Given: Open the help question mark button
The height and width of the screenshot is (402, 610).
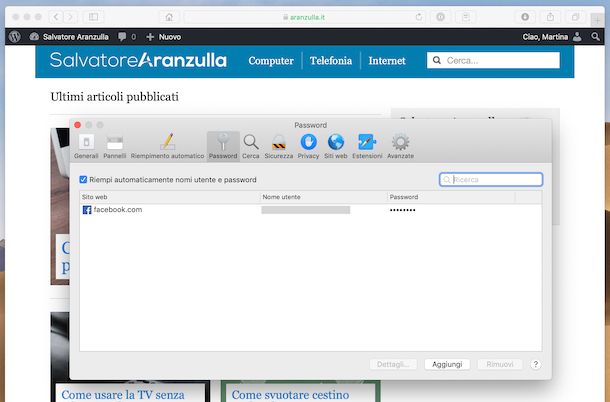Looking at the screenshot, I should pos(536,364).
